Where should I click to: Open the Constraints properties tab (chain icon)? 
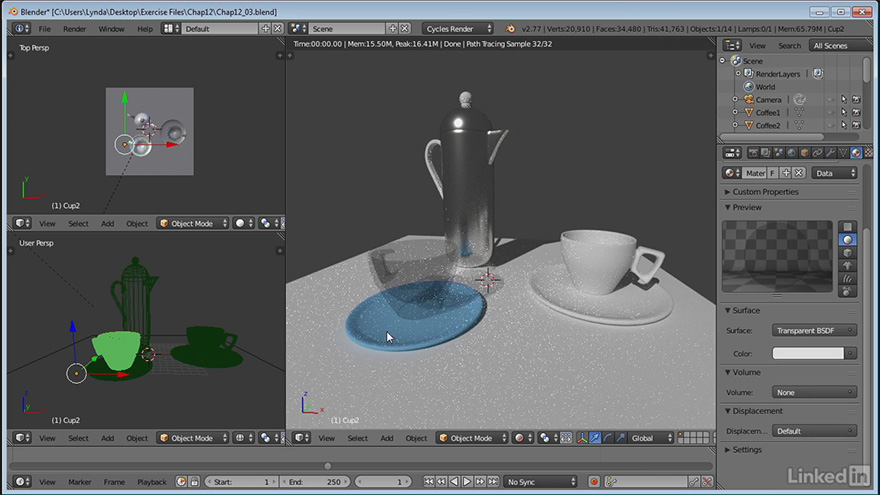click(817, 153)
